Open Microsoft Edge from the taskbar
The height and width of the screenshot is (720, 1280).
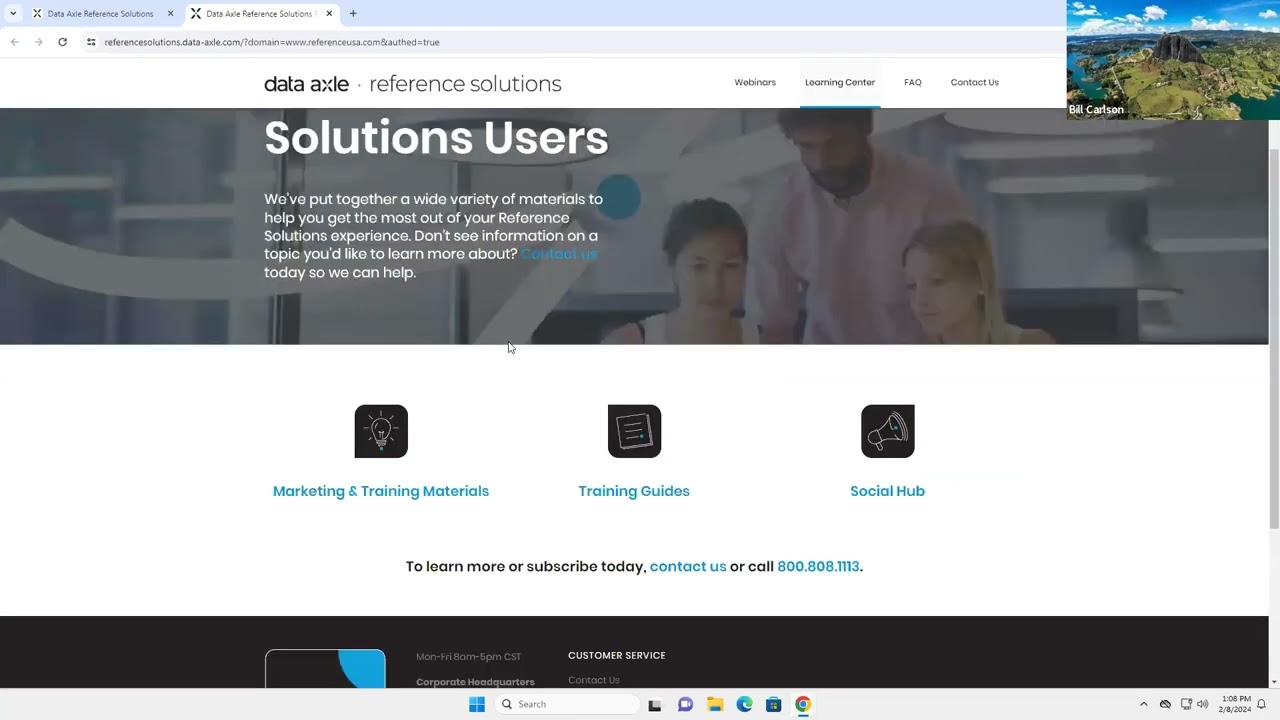744,704
